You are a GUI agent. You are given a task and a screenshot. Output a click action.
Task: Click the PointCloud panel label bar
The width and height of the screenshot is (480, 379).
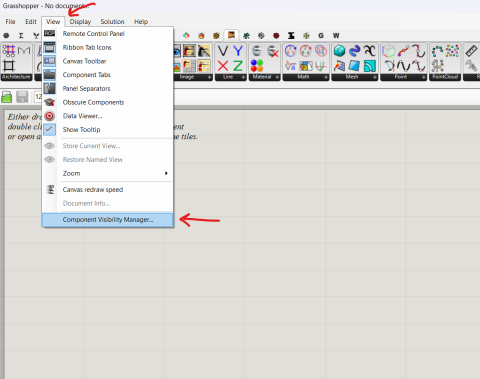click(445, 77)
